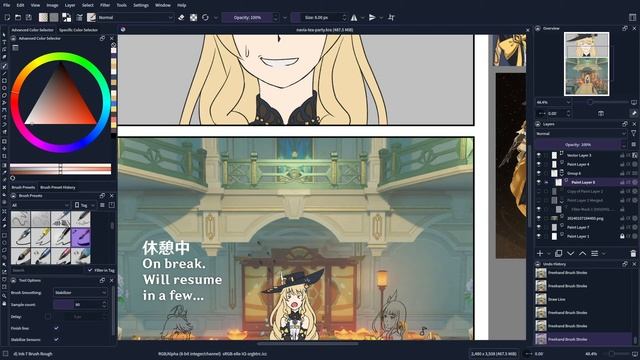The image size is (640, 360).
Task: Uncheck the Finish line option
Action: (56, 328)
